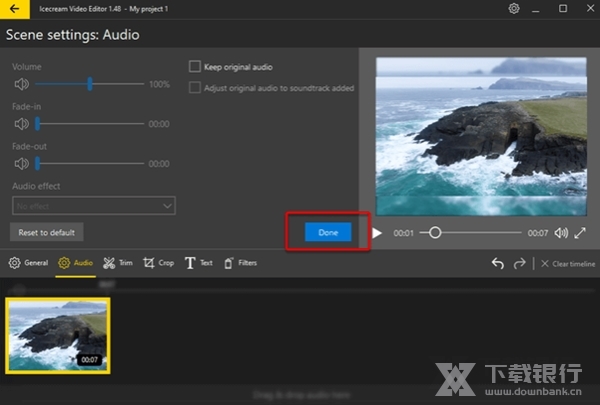The width and height of the screenshot is (600, 405).
Task: Redo the last action
Action: pyautogui.click(x=519, y=263)
